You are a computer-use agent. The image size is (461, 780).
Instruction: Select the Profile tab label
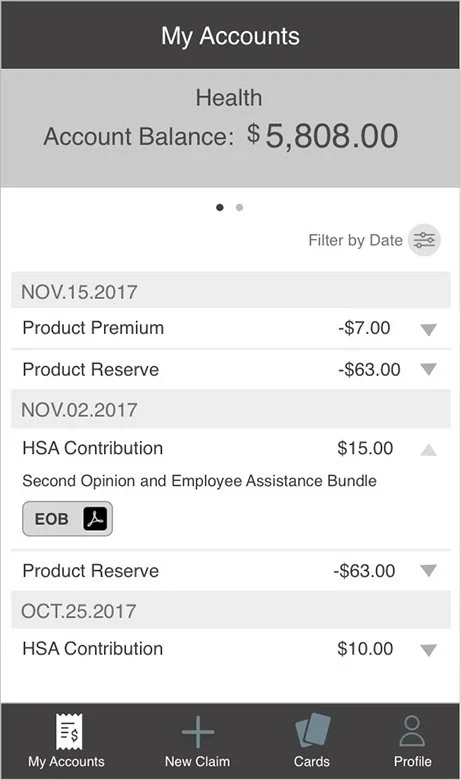412,761
